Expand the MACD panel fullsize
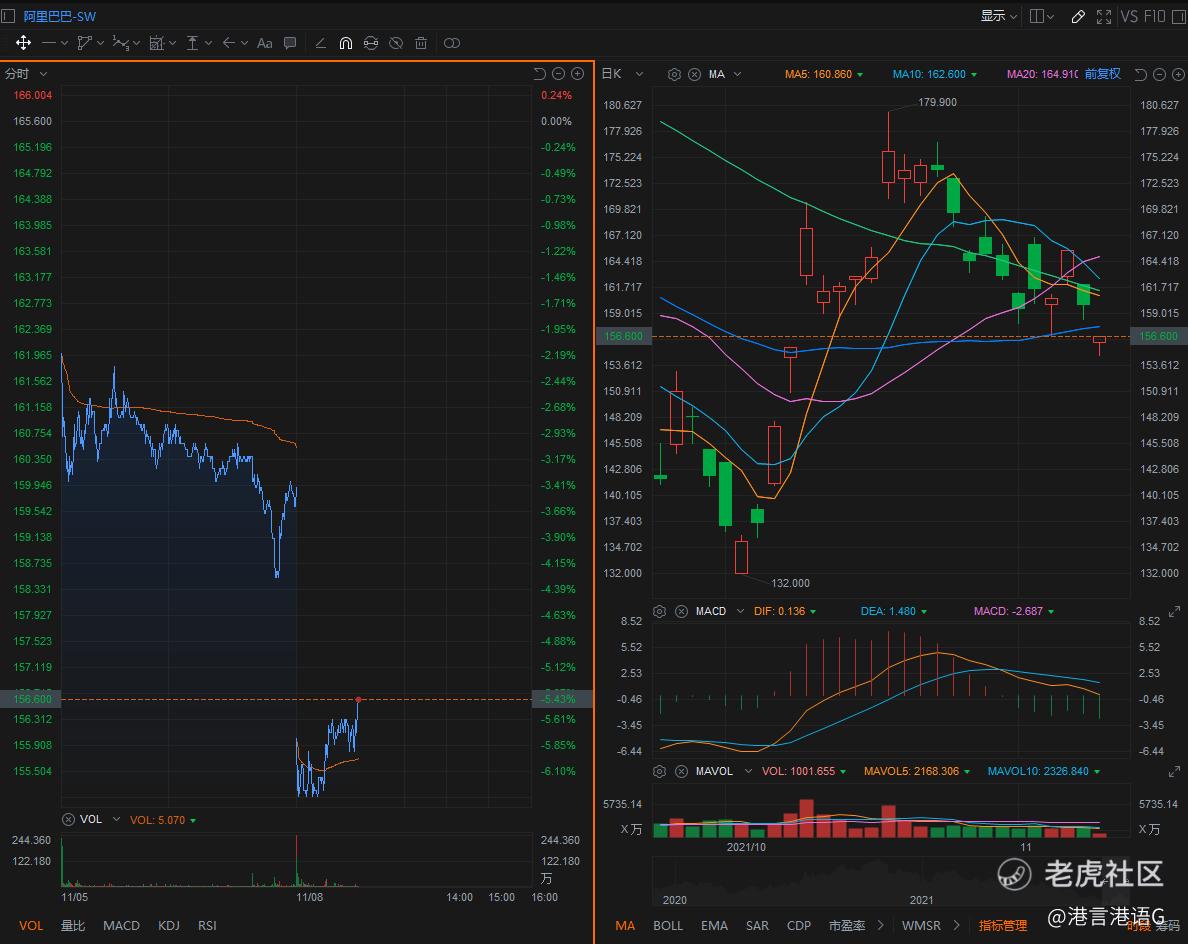This screenshot has width=1188, height=944. click(1174, 611)
